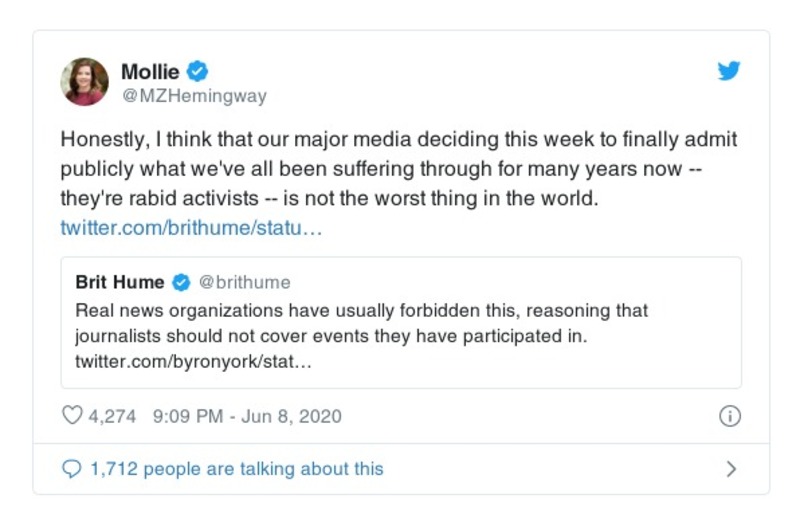Open the tweet info icon
Viewport: 800px width, 526px height.
point(730,416)
